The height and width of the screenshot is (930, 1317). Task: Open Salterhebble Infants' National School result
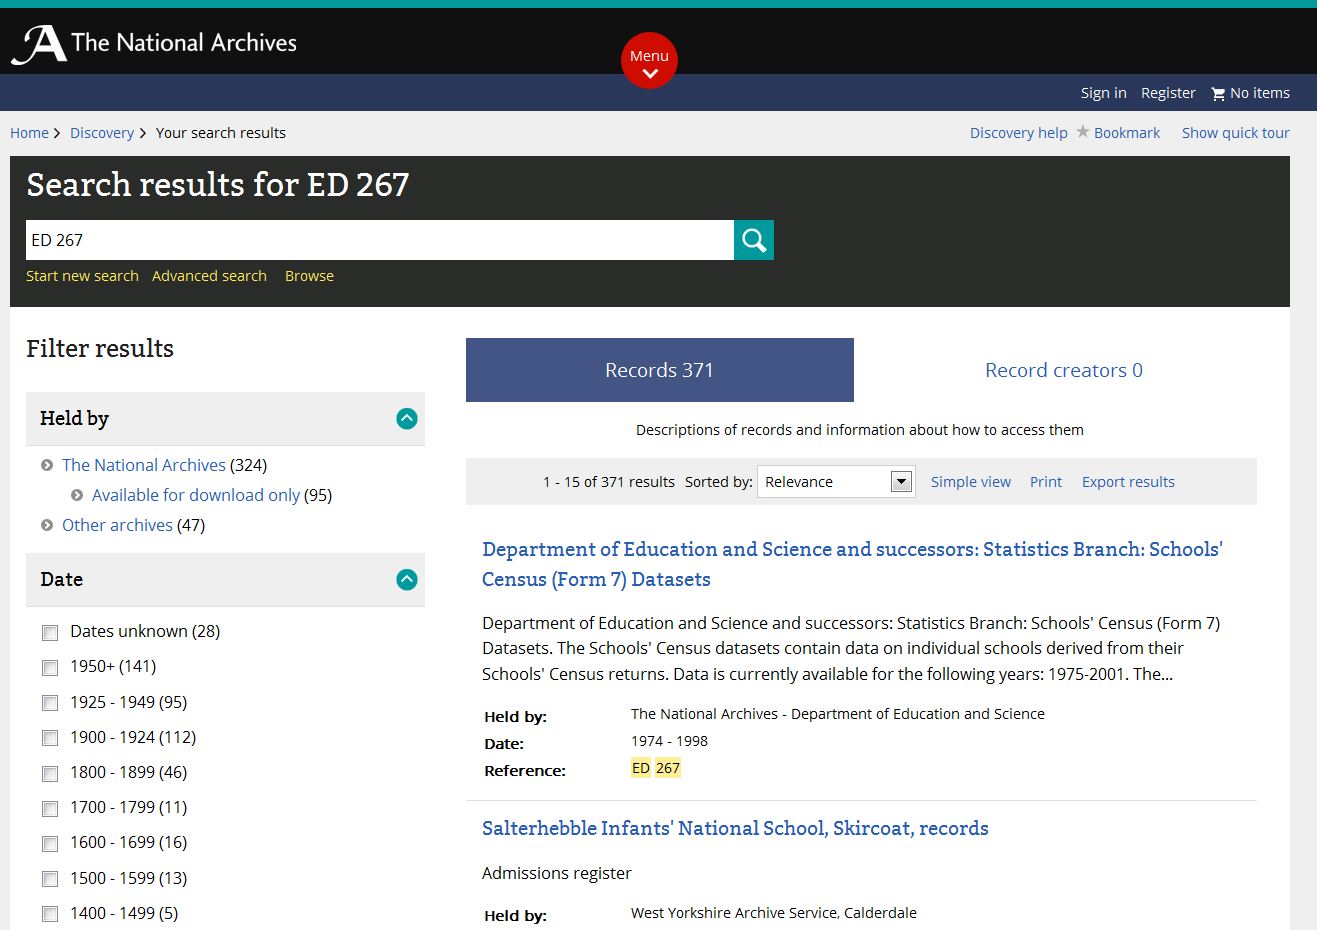tap(735, 828)
